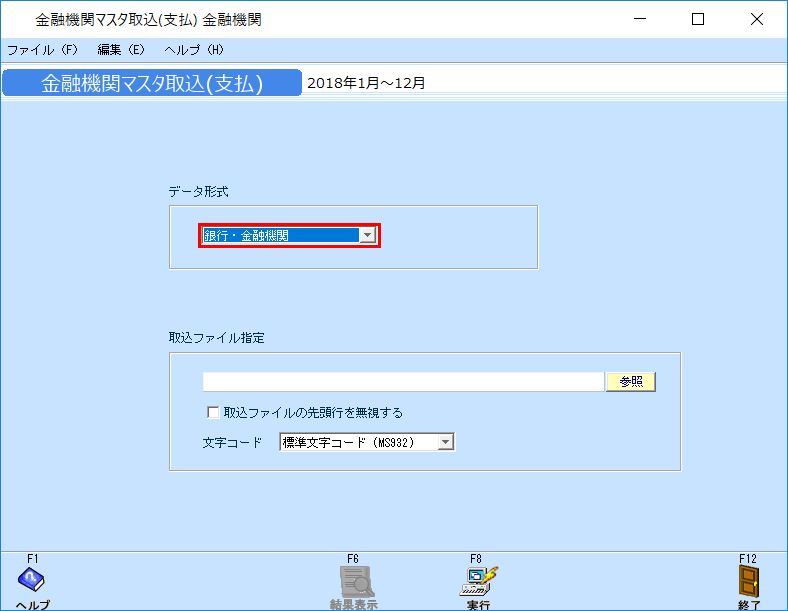The image size is (788, 611).
Task: Run import with F8 実行 icon
Action: [478, 583]
